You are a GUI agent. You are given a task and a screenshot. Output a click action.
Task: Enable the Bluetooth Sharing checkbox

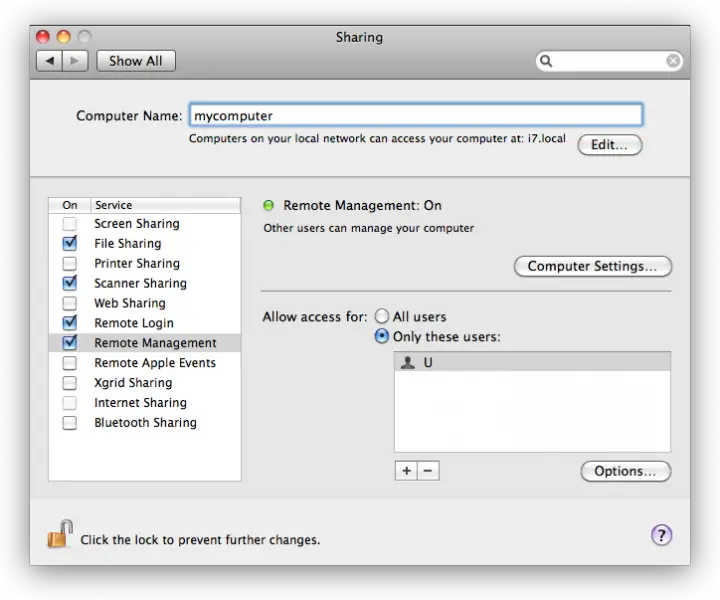[70, 422]
